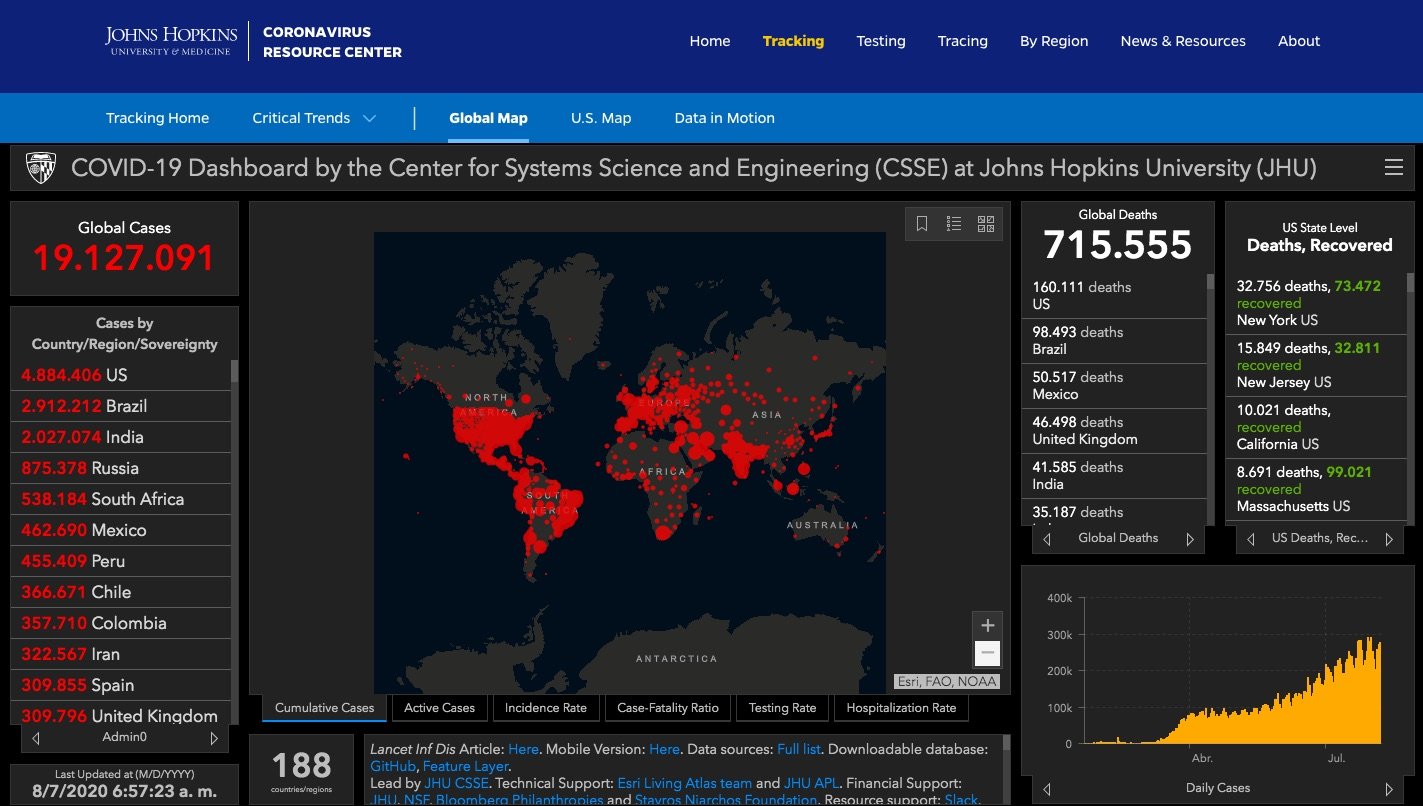Select US in cases by country list
The height and width of the screenshot is (806, 1423).
tap(121, 375)
